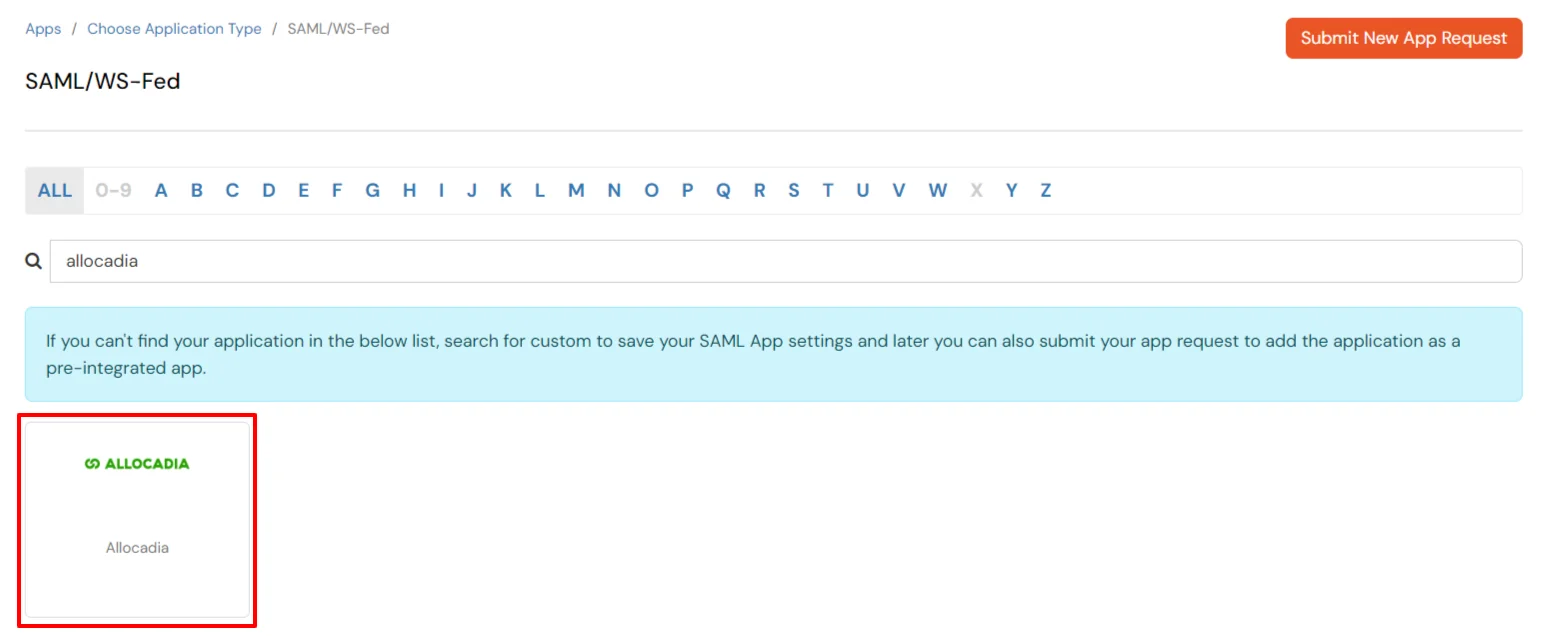Select letter Q in alphabet filter
1552x636 pixels.
[x=723, y=190]
